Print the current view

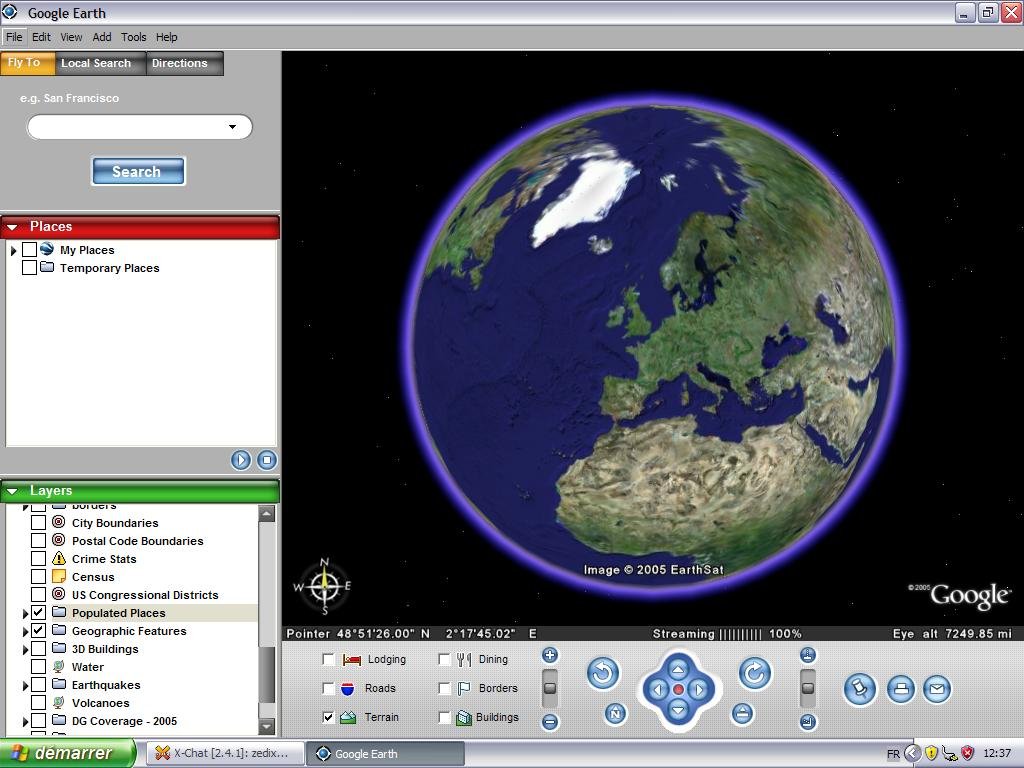(901, 689)
